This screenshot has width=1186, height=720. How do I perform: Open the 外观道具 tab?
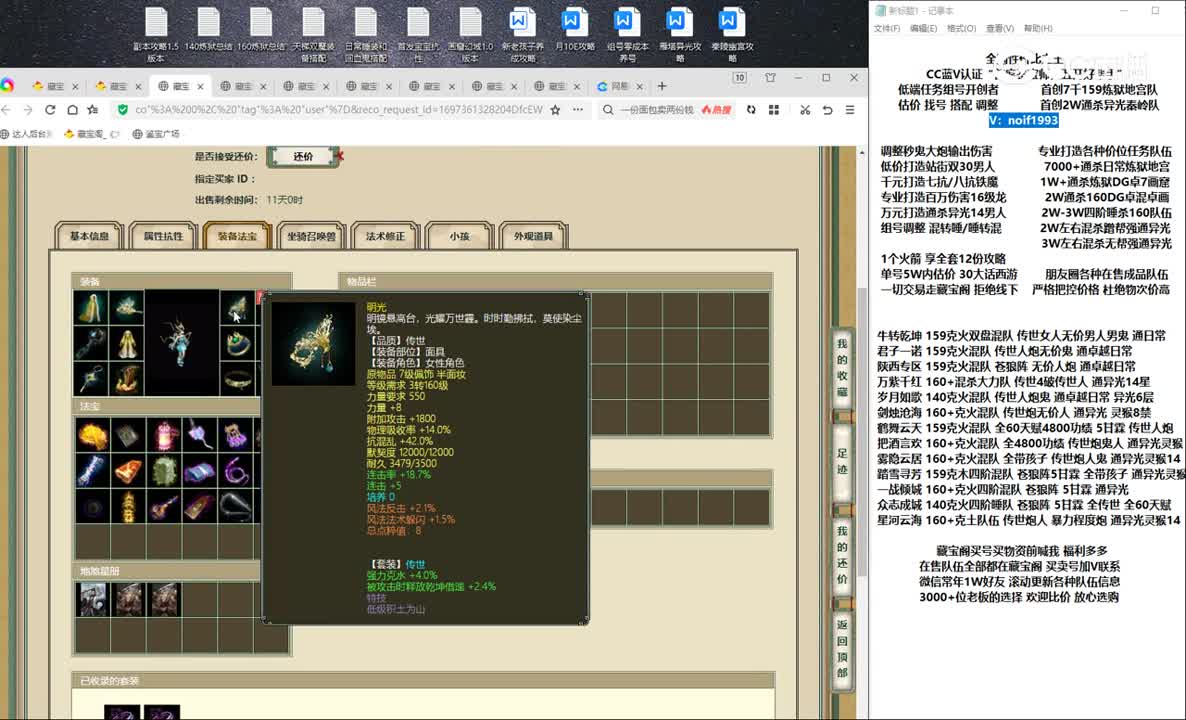tap(533, 236)
